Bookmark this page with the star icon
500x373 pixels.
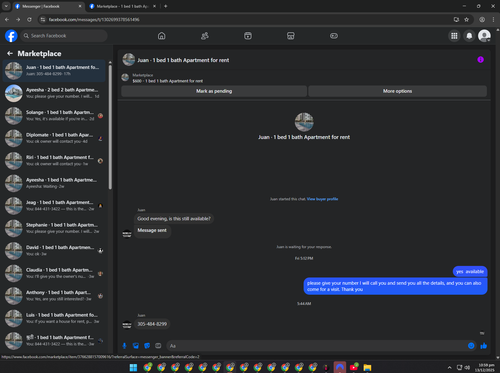click(x=467, y=20)
